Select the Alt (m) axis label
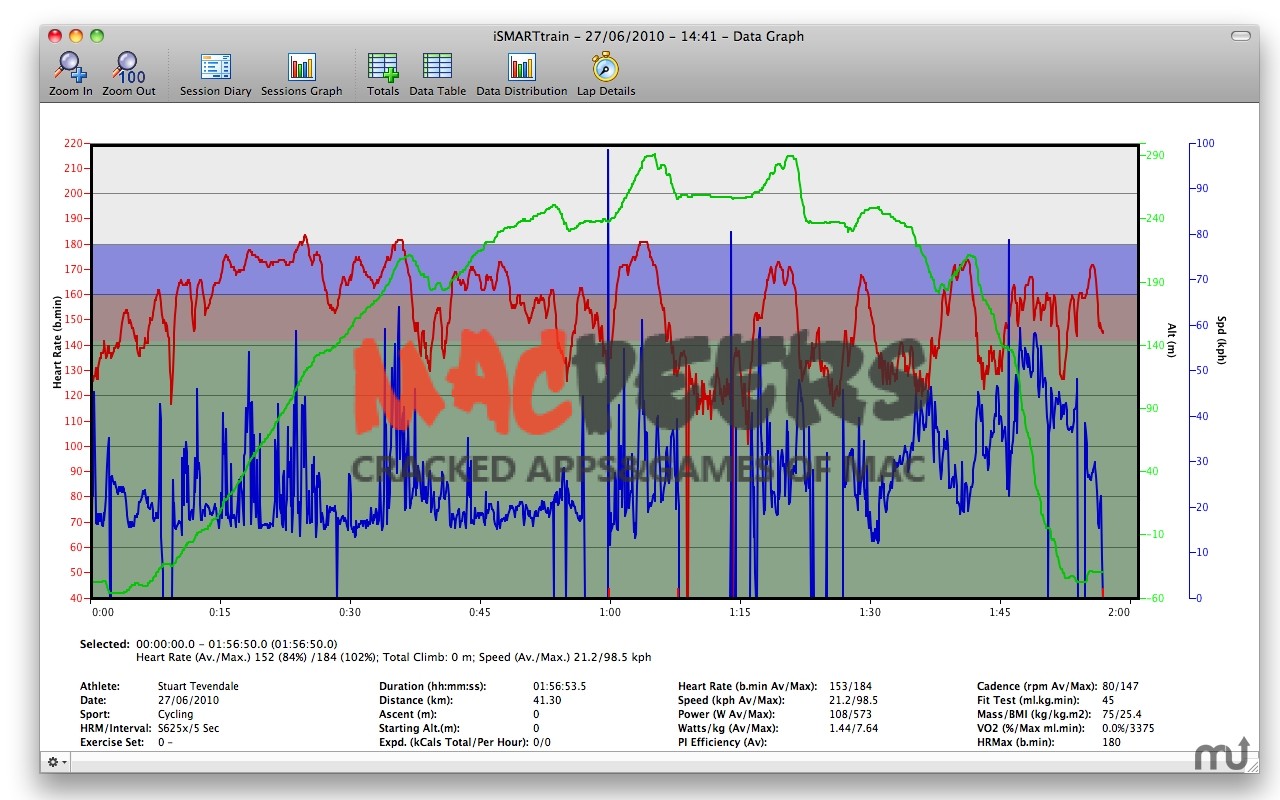The width and height of the screenshot is (1280, 800). tap(1171, 342)
